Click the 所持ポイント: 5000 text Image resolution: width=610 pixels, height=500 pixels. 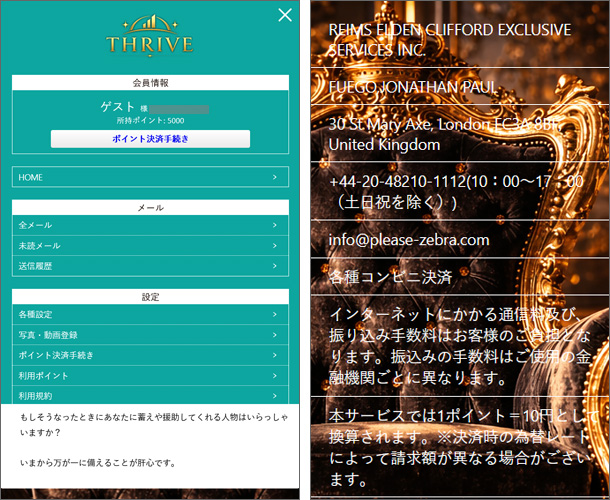150,121
